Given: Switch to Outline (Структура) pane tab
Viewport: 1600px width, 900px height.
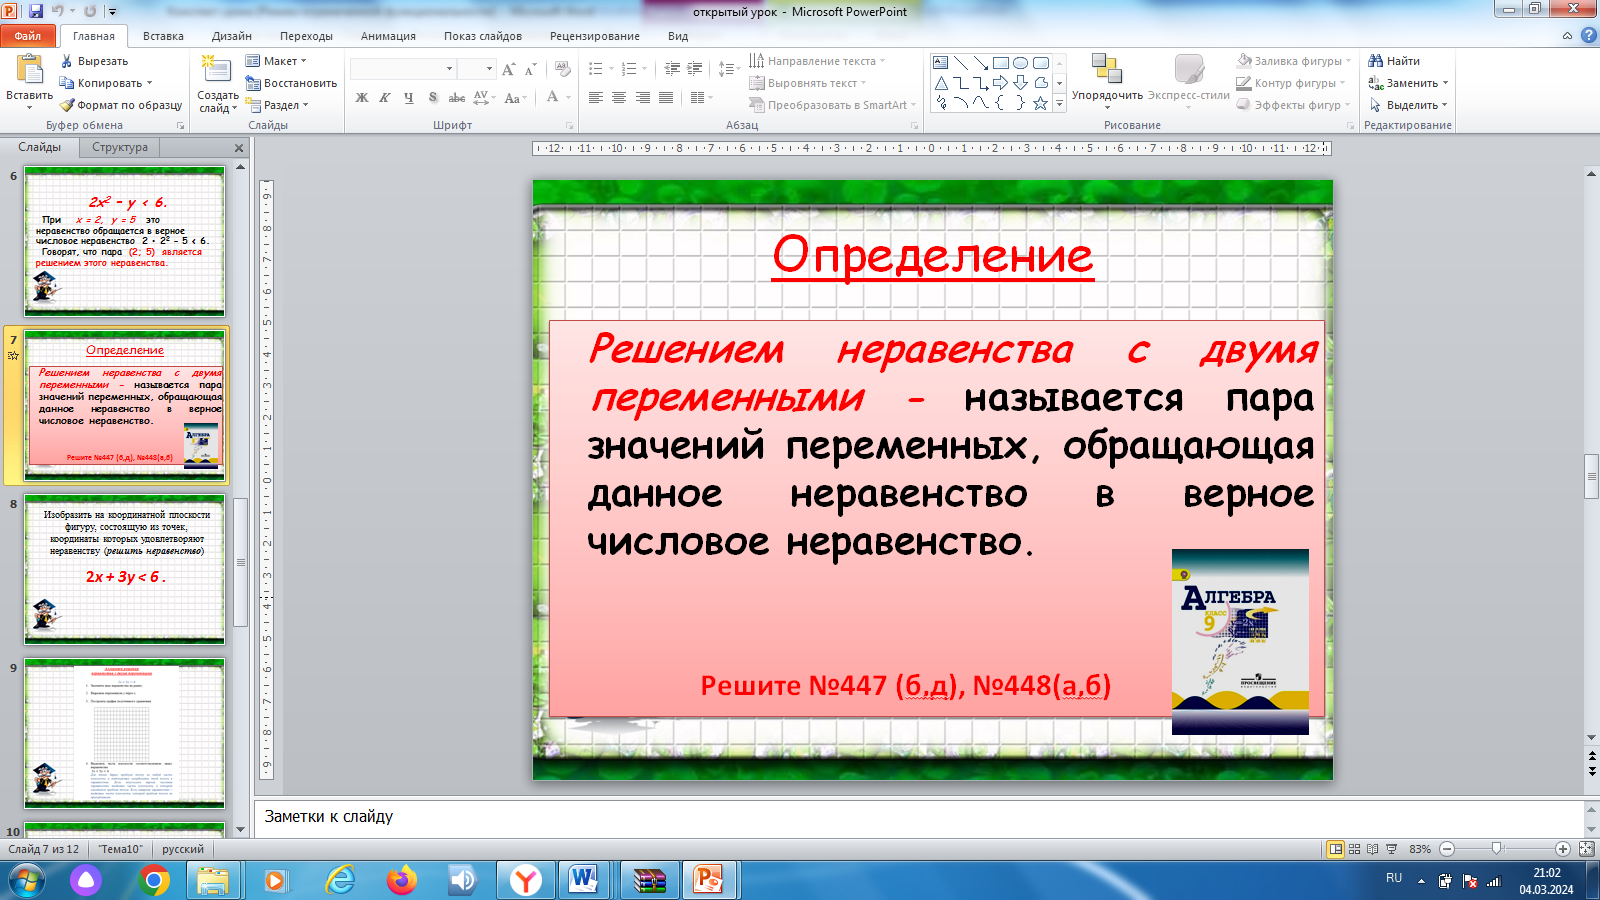Looking at the screenshot, I should tap(120, 147).
